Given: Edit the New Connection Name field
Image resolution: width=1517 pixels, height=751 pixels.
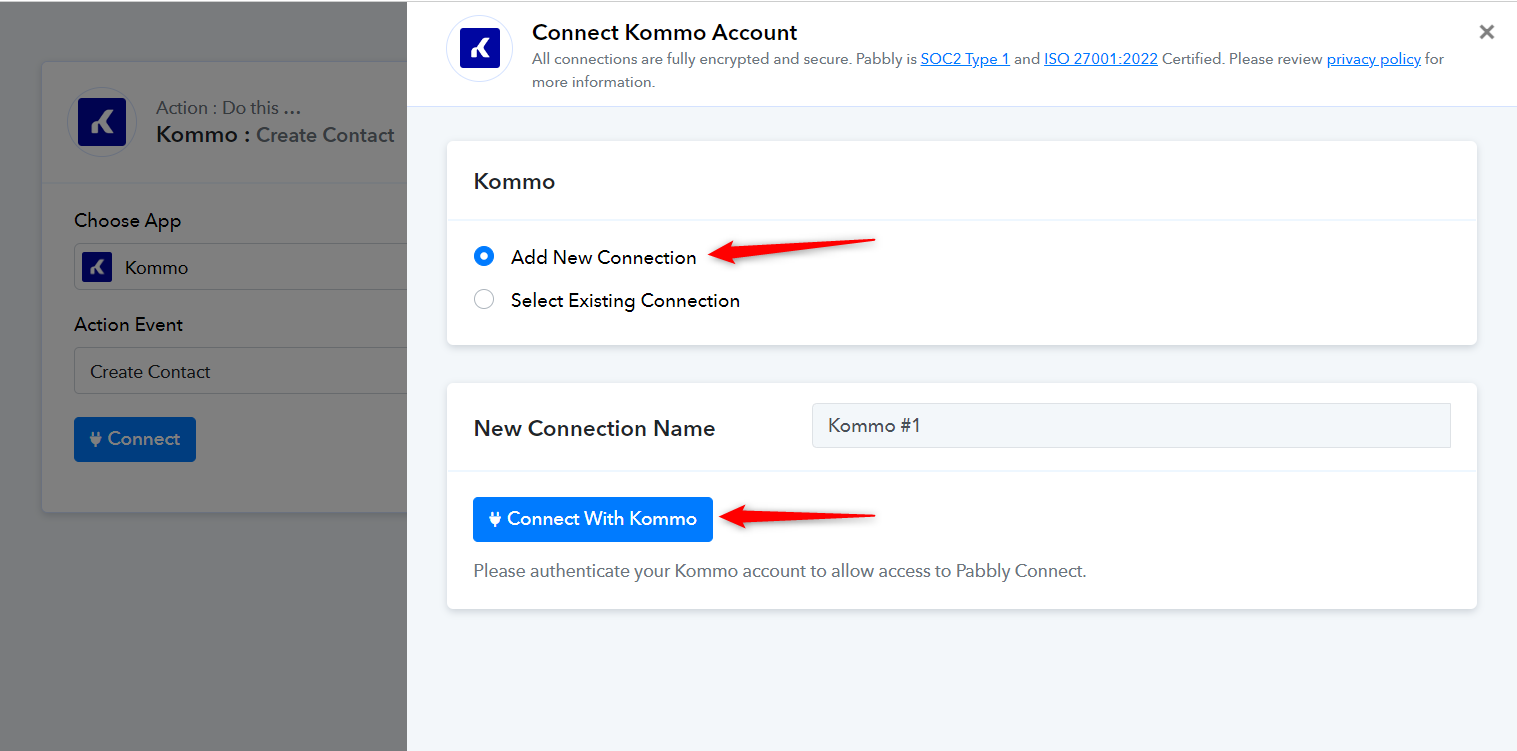Looking at the screenshot, I should click(x=1131, y=426).
